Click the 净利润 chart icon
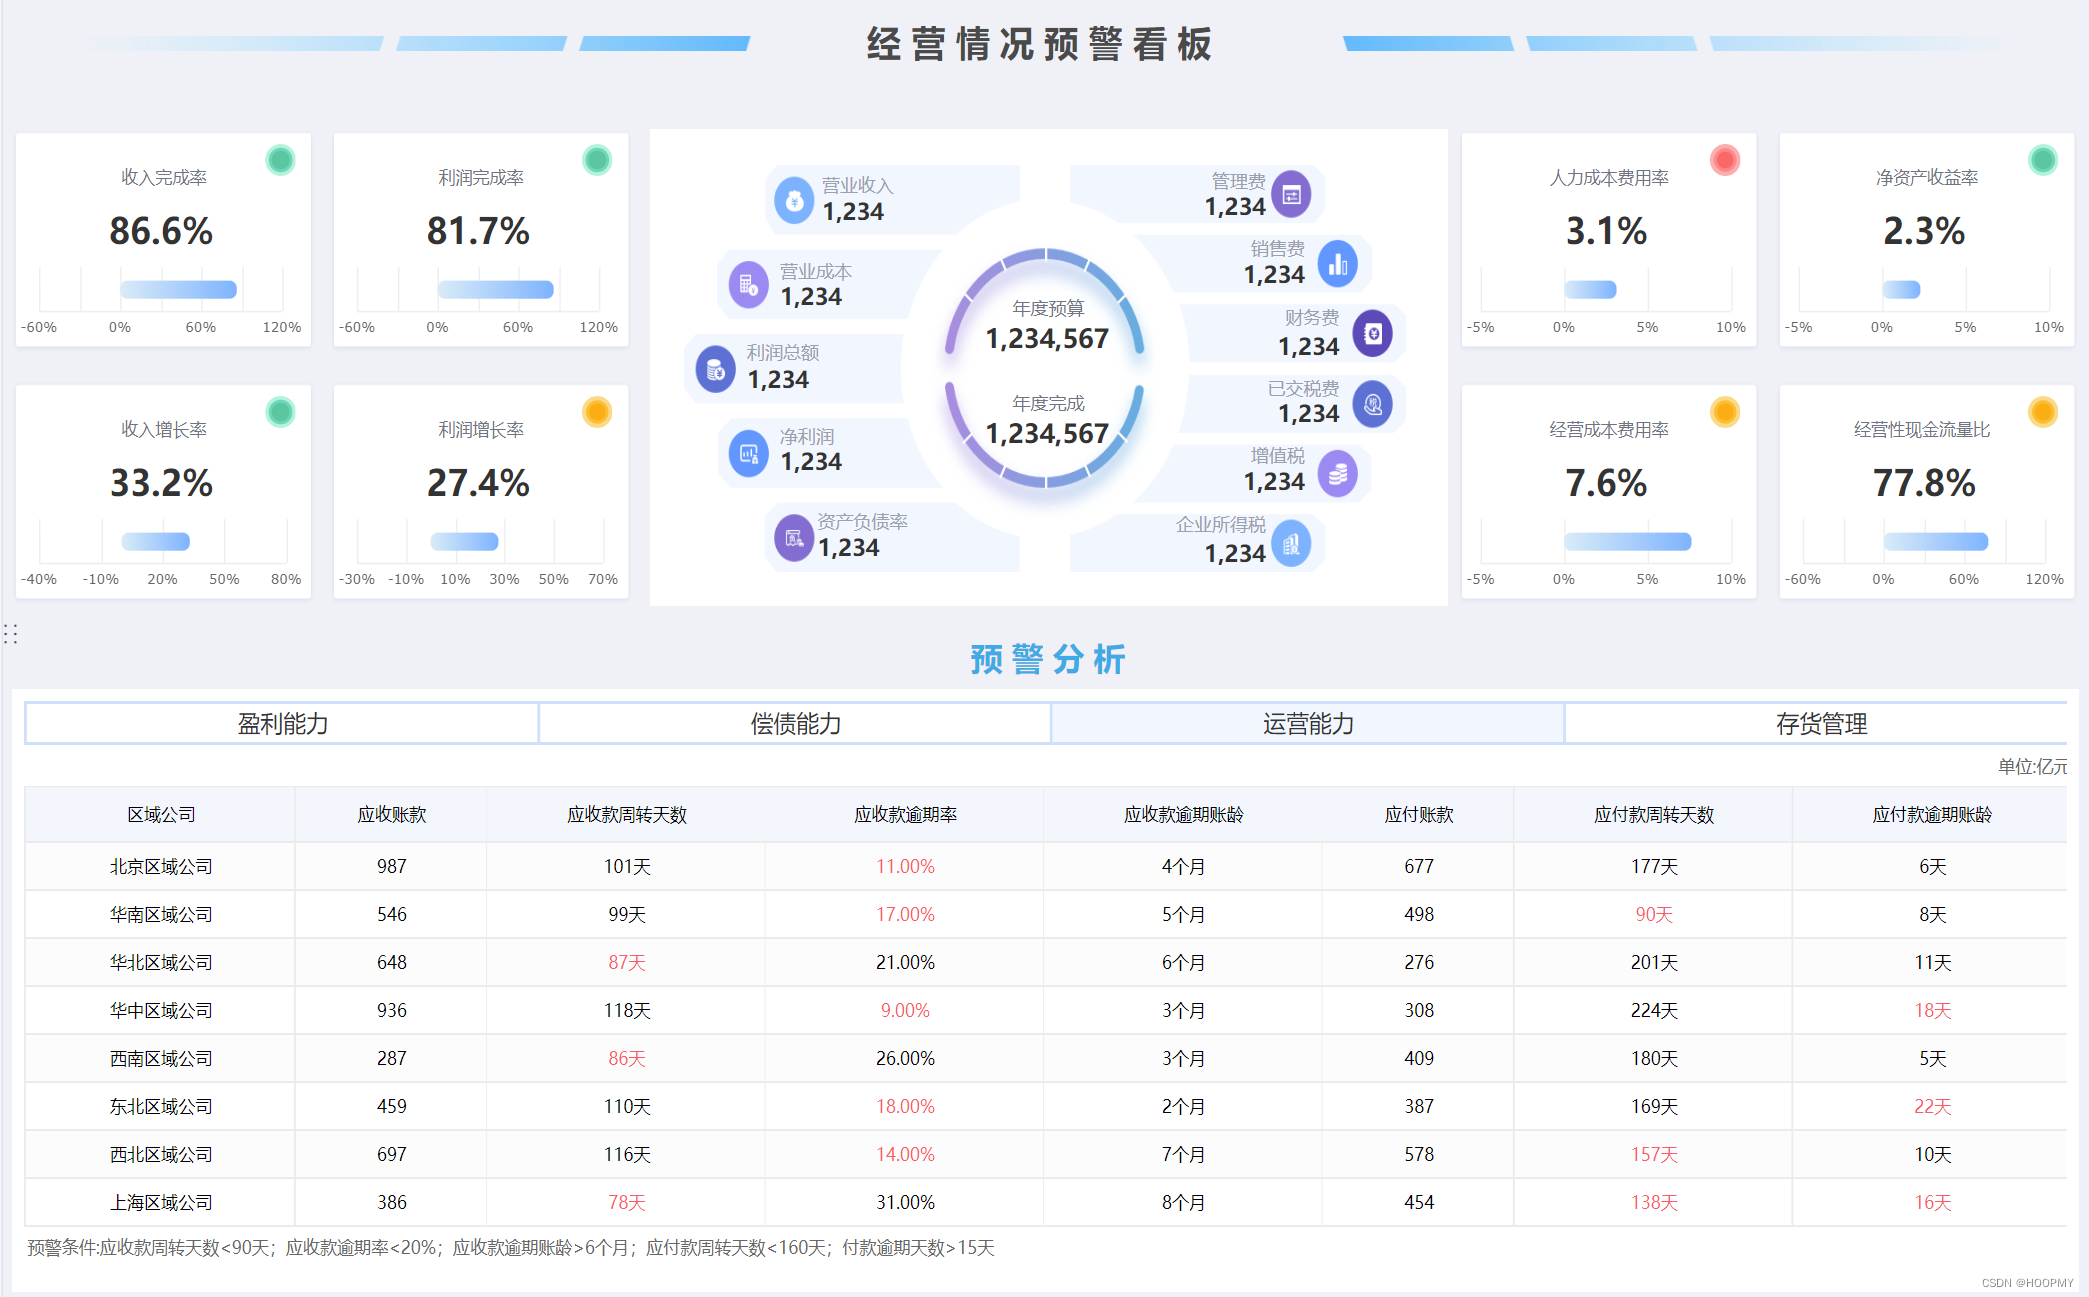The image size is (2089, 1297). 748,454
